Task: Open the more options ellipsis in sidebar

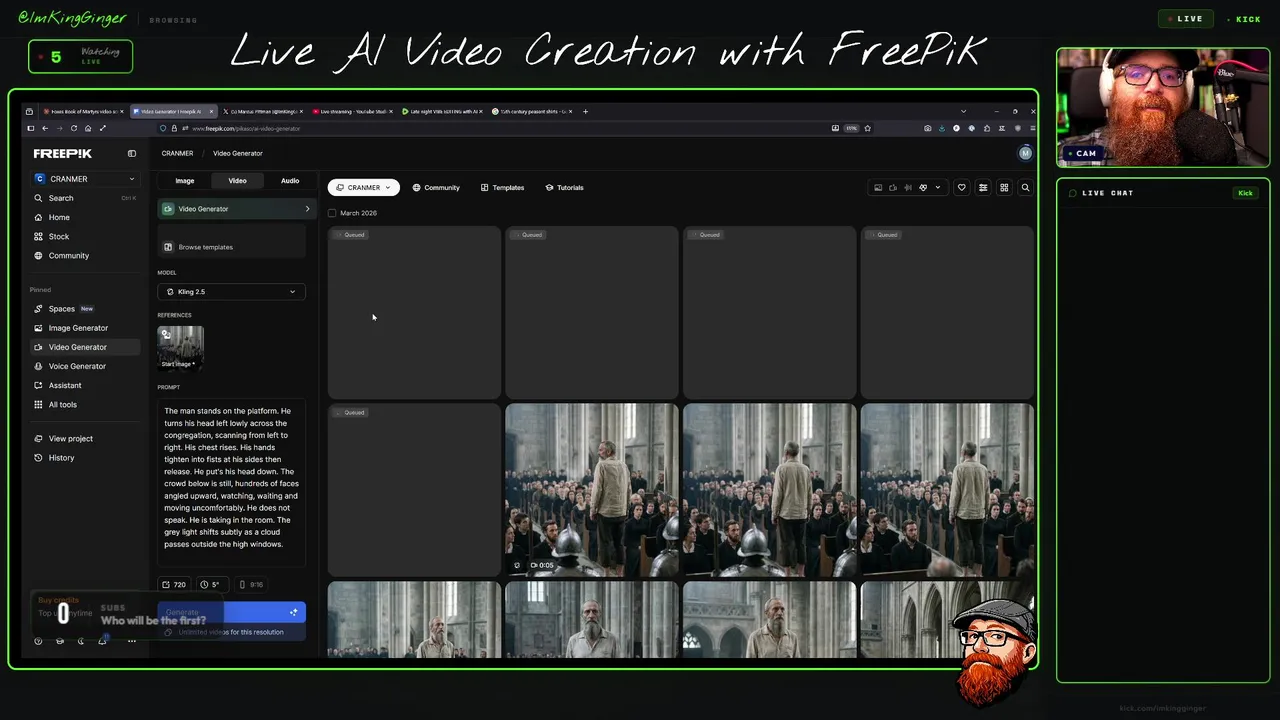Action: click(x=131, y=641)
